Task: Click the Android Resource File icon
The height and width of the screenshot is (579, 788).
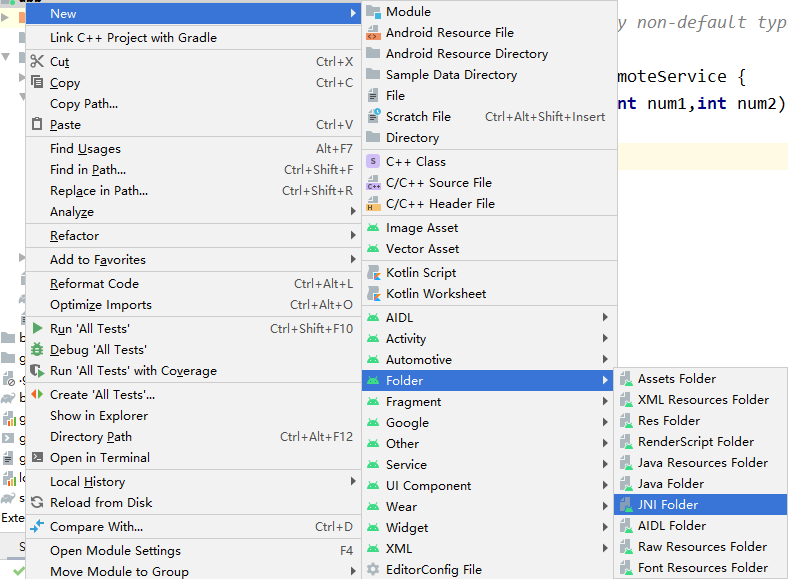Action: pos(373,33)
